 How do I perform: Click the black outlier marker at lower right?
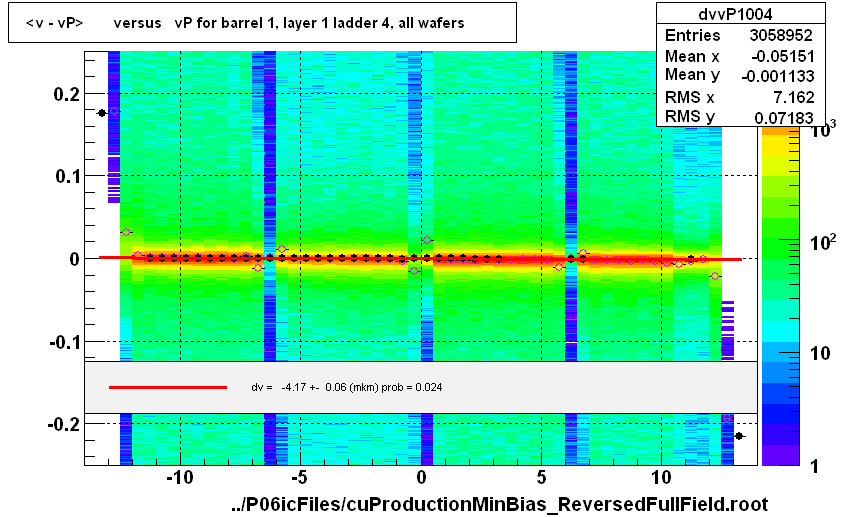pyautogui.click(x=739, y=436)
